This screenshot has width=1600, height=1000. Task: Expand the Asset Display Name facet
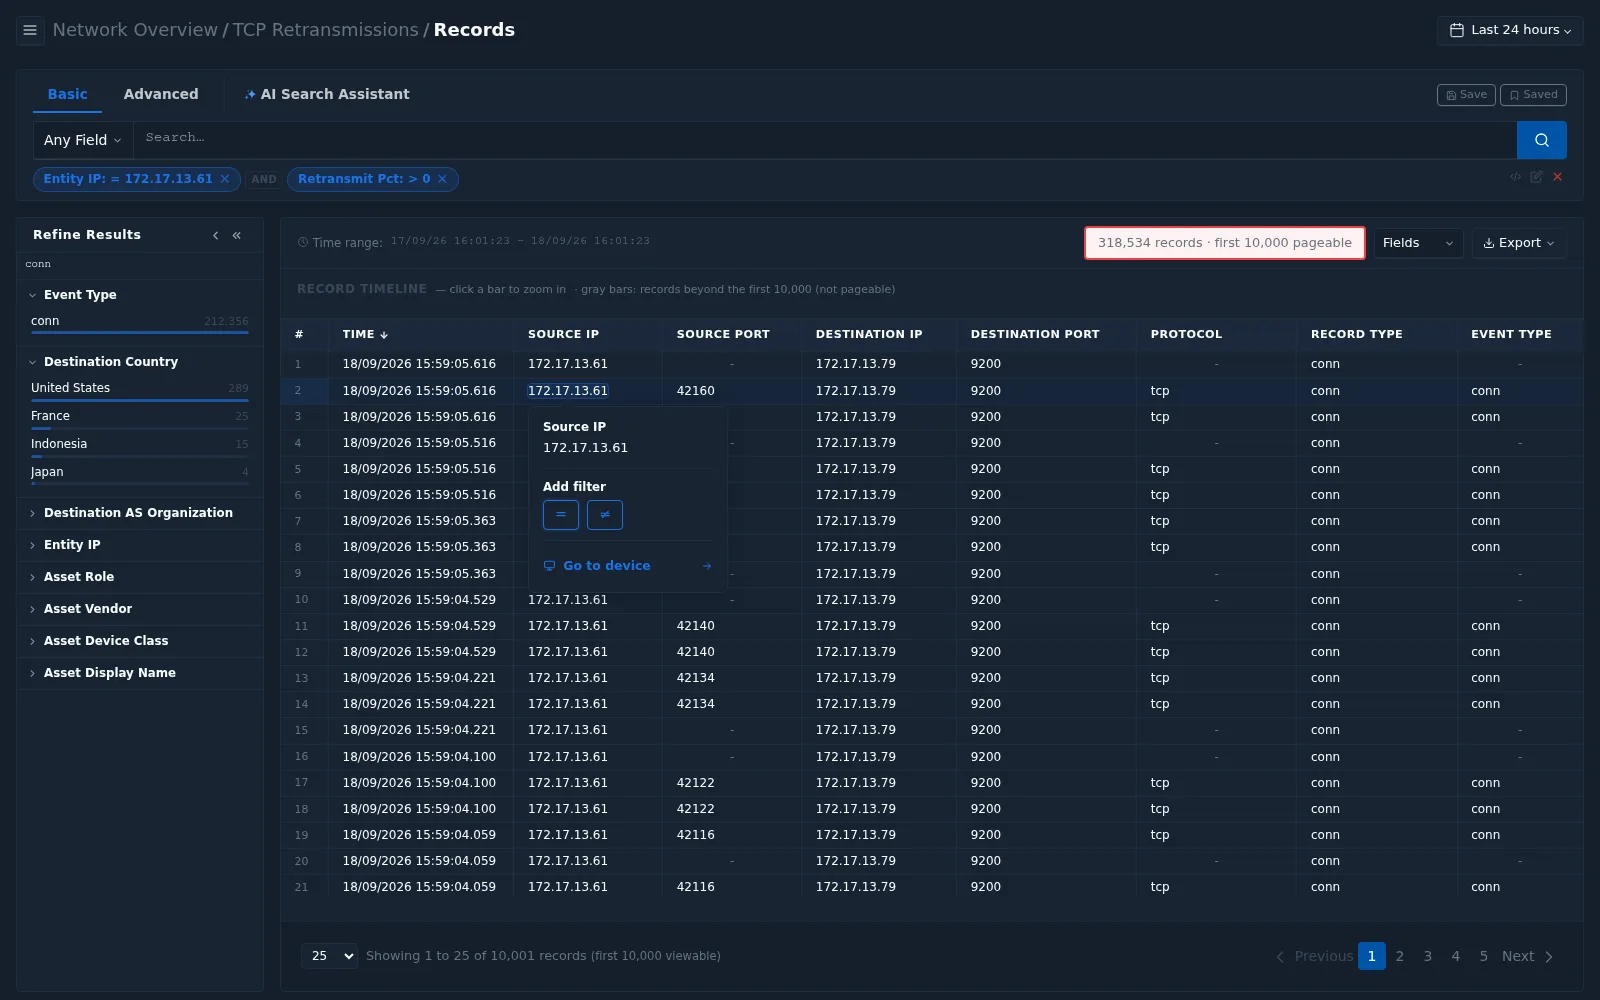[x=139, y=673]
